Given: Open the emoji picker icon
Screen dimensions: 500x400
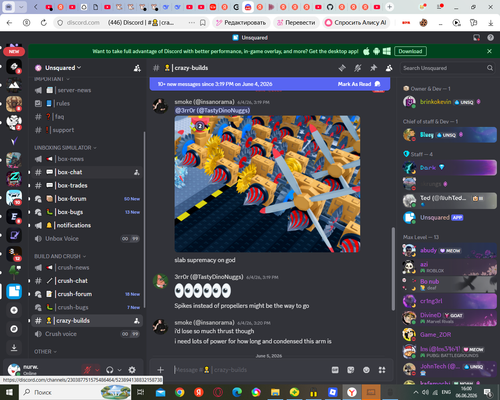Looking at the screenshot, I should click(366, 370).
